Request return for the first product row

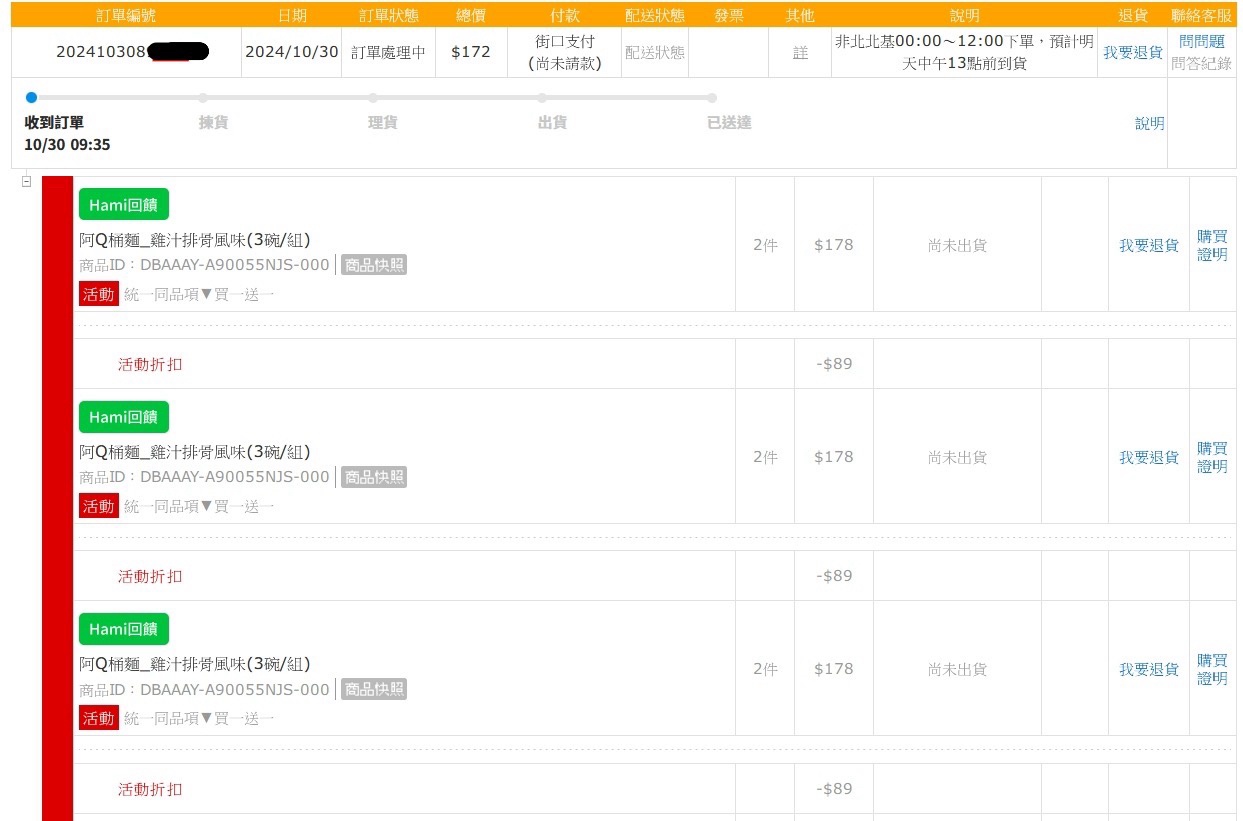1148,245
